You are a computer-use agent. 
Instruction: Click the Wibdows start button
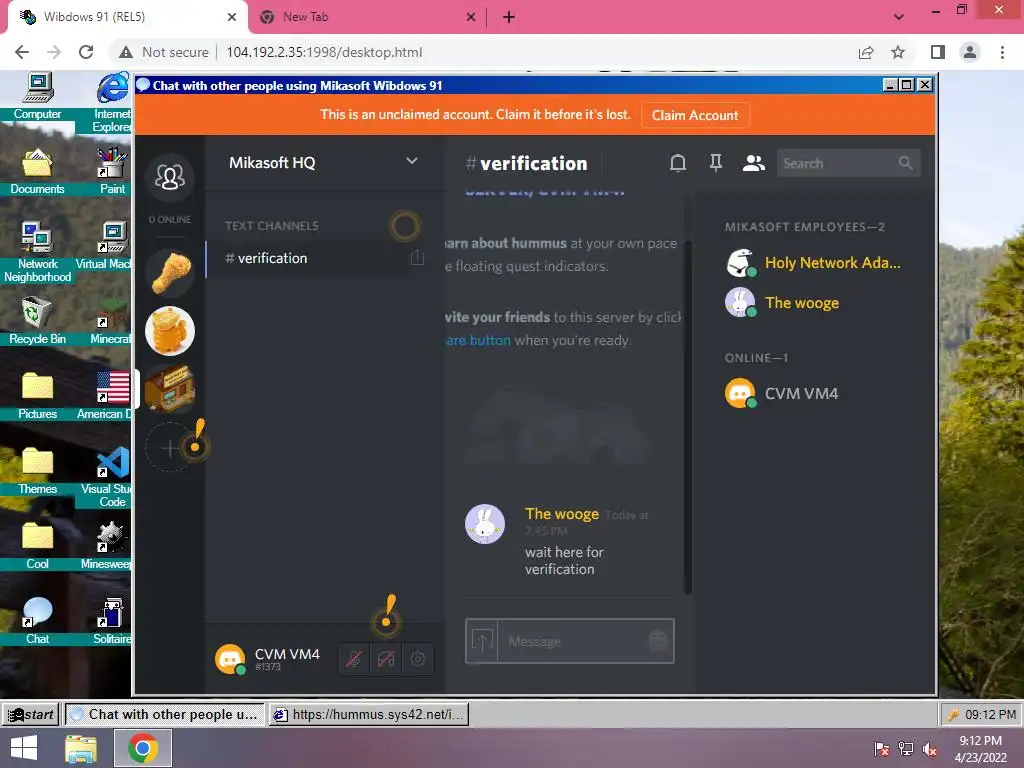31,714
